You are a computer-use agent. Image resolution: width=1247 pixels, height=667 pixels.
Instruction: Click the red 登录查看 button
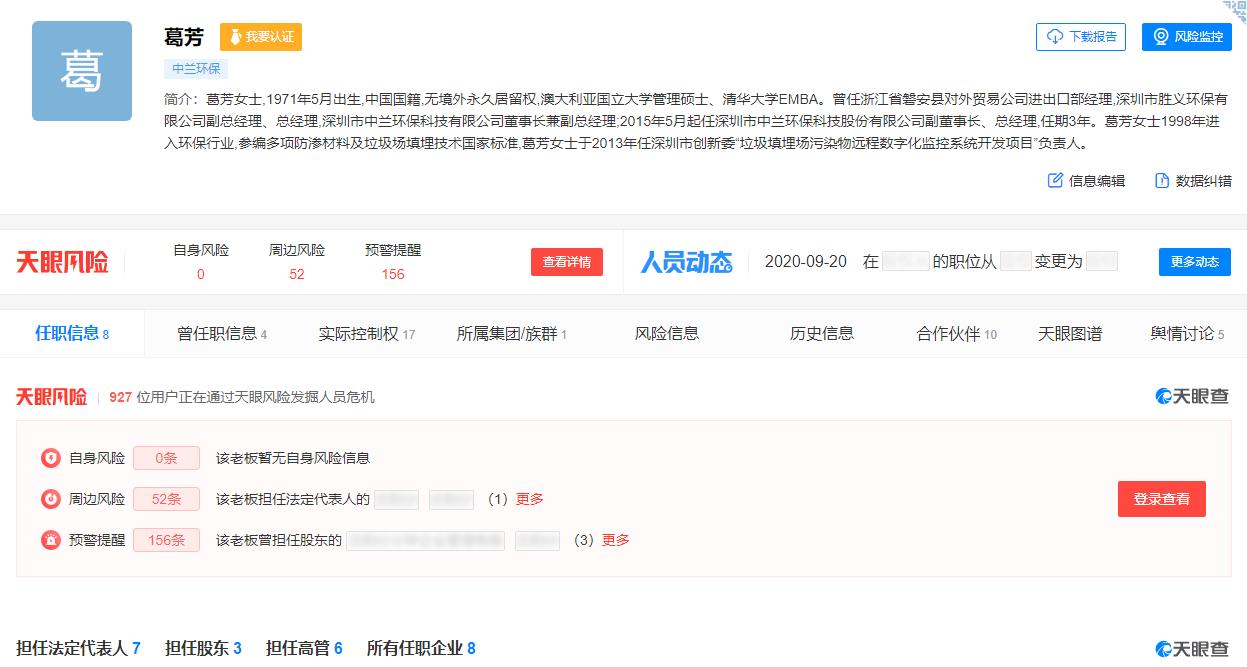pos(1162,499)
